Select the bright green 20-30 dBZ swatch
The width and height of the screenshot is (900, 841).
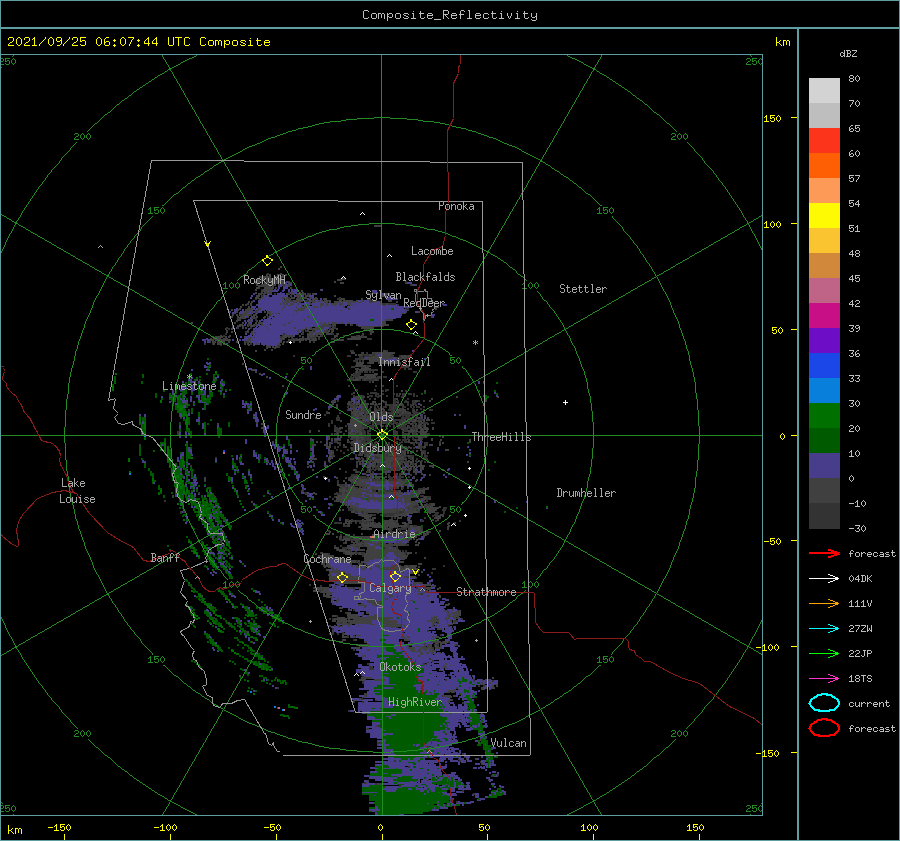824,416
